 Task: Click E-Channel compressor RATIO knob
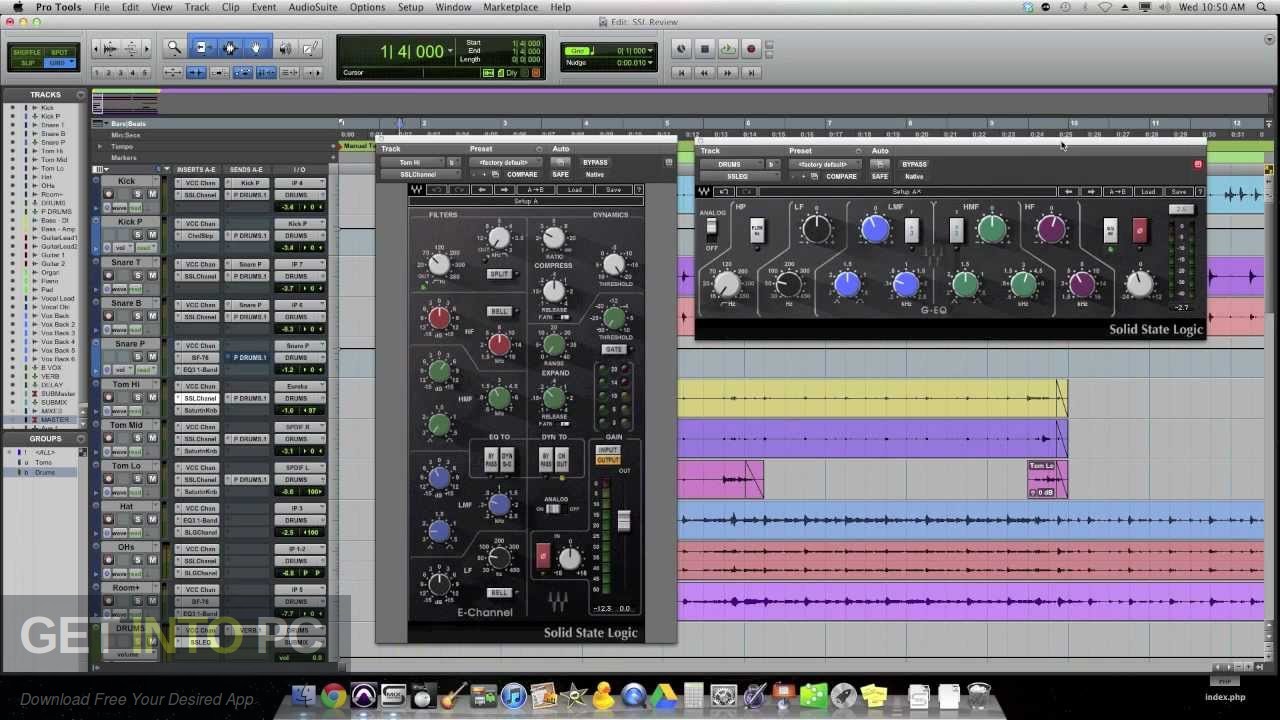coord(552,237)
